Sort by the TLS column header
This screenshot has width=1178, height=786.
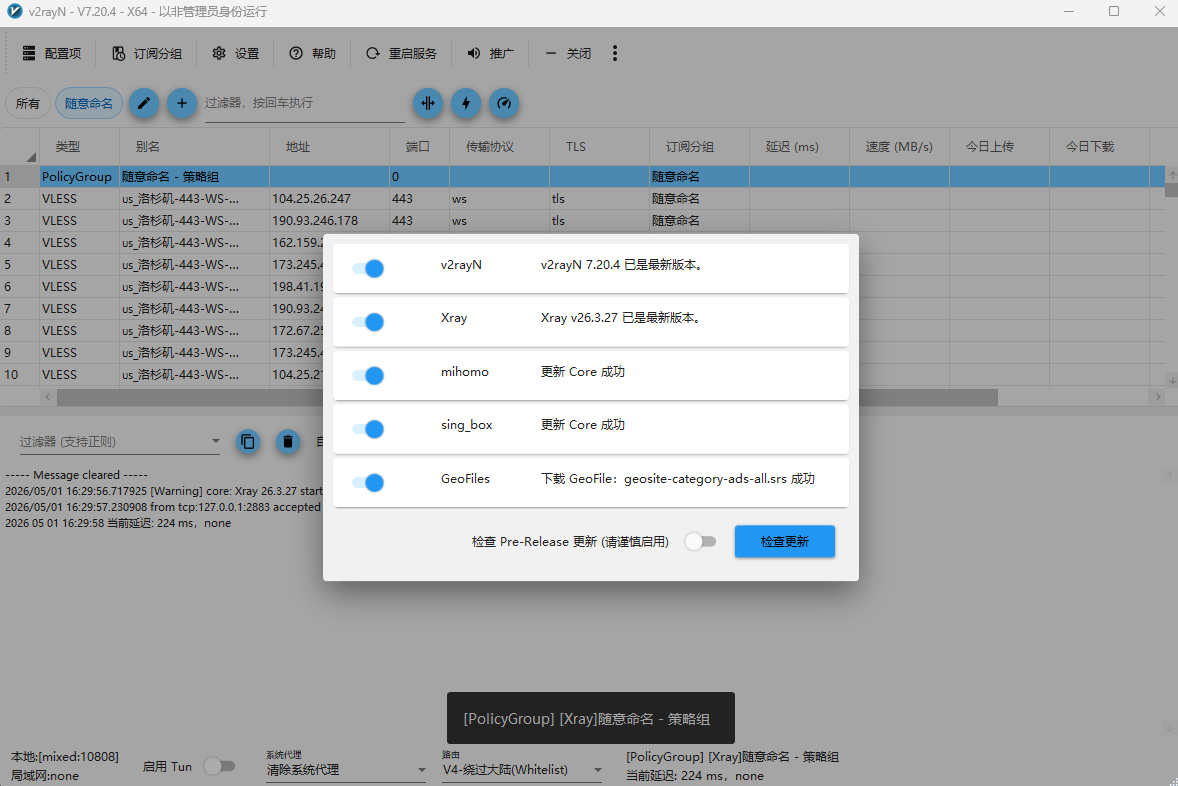click(x=599, y=147)
